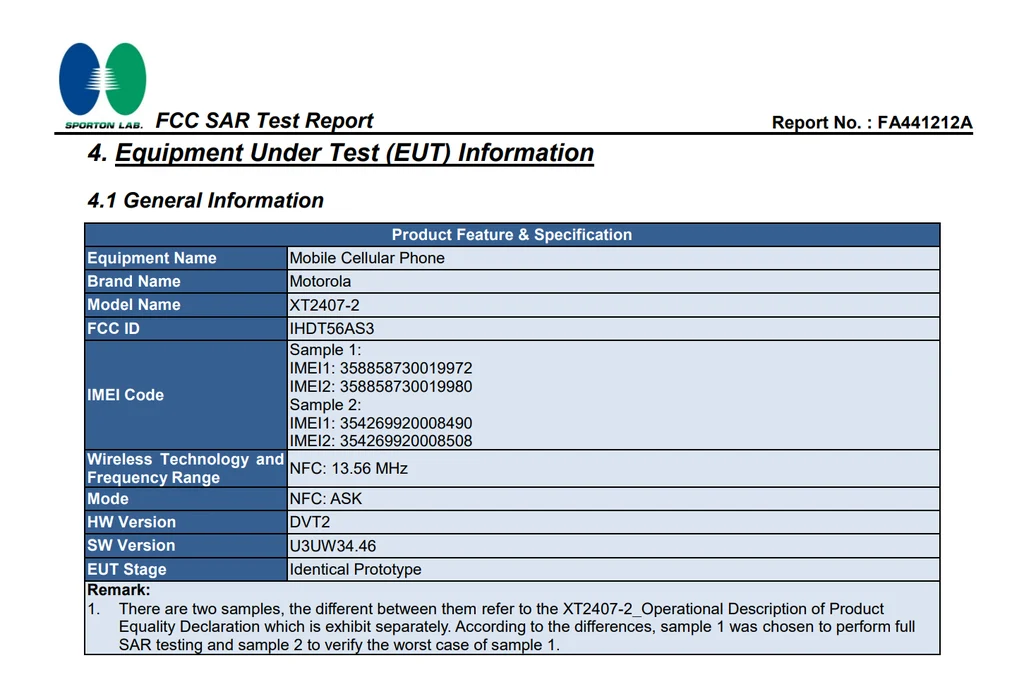Image resolution: width=1024 pixels, height=682 pixels.
Task: Click the 'EUT Stage' label cell
Action: (186, 570)
